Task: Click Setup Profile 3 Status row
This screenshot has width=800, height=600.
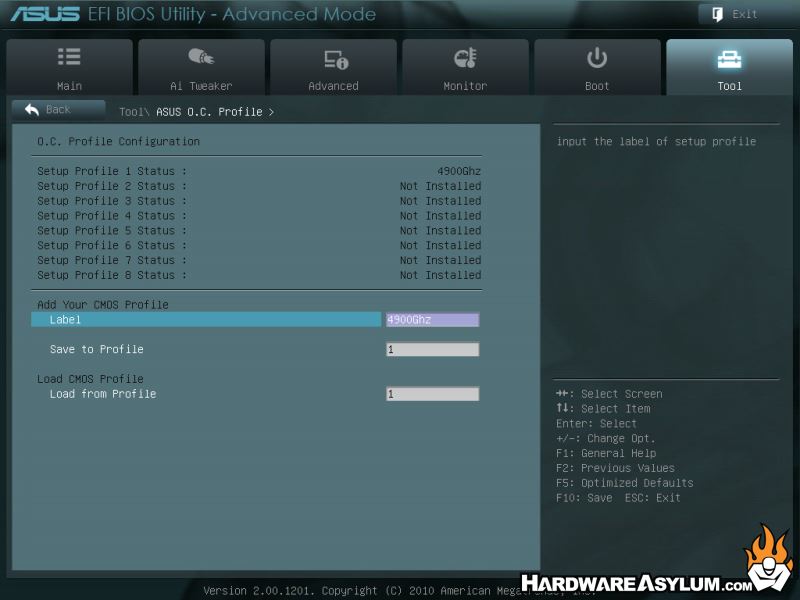Action: [x=259, y=201]
